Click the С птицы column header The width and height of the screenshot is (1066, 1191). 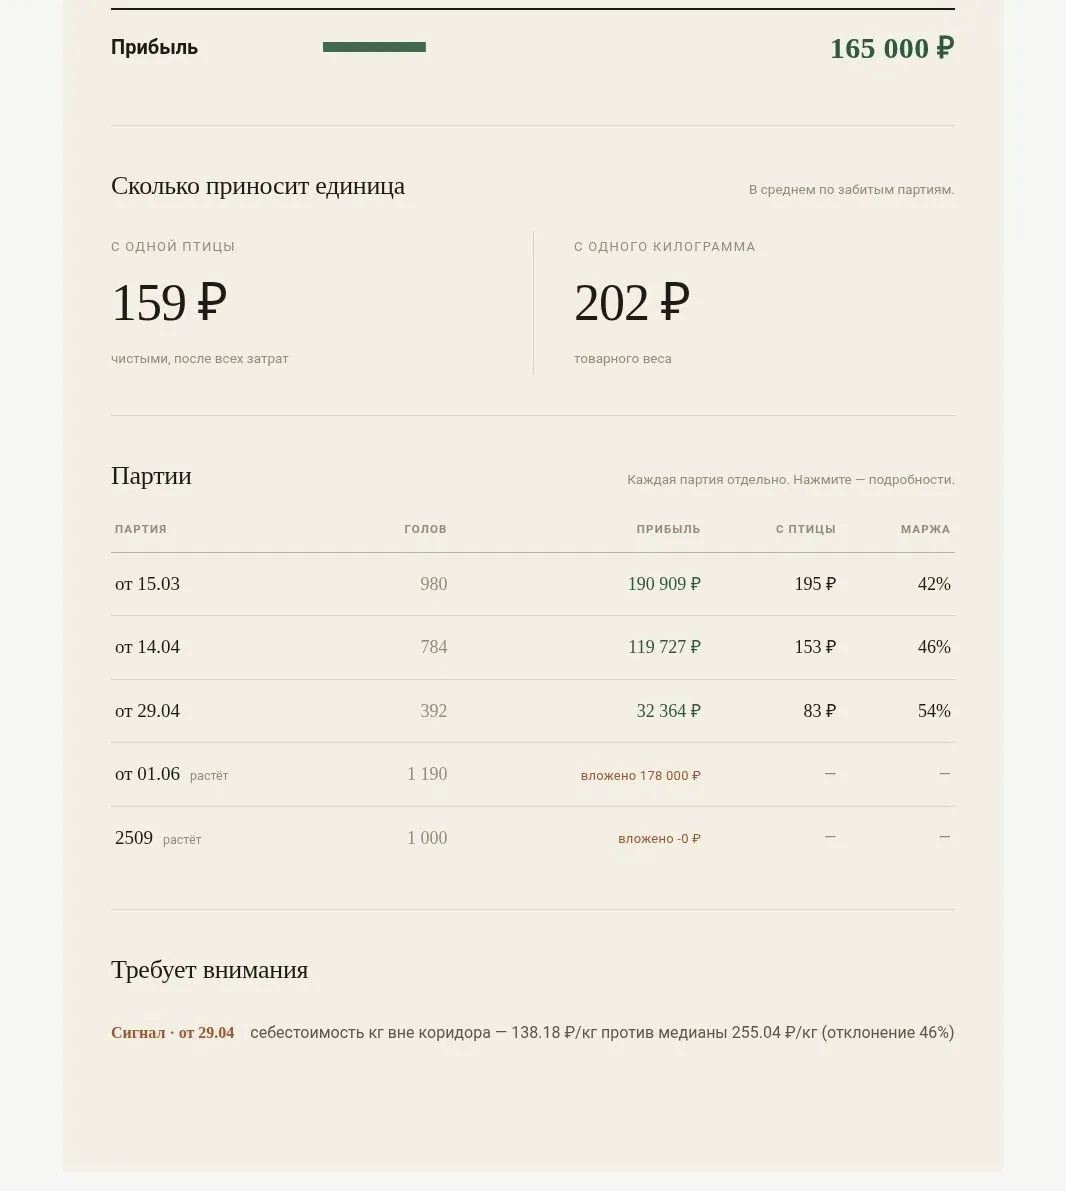pos(805,529)
